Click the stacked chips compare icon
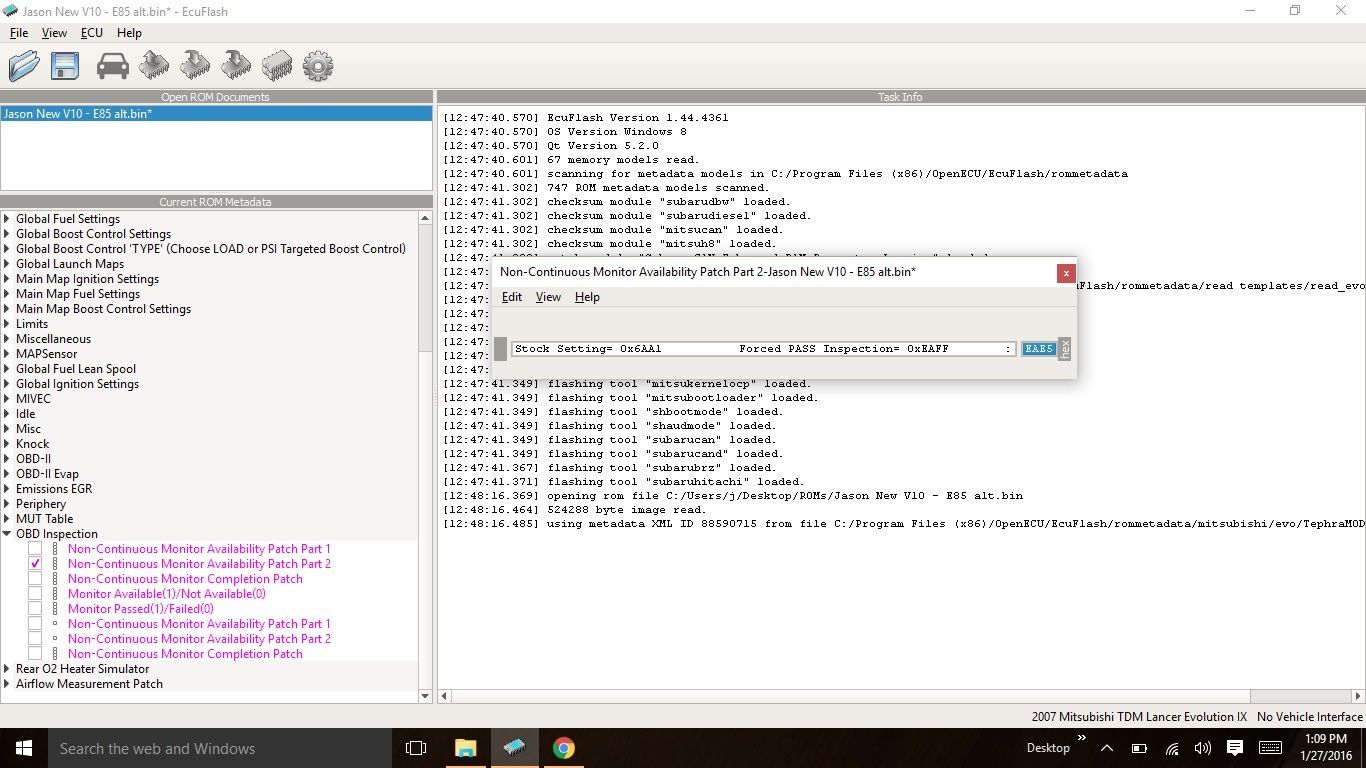Image resolution: width=1366 pixels, height=768 pixels. [277, 66]
